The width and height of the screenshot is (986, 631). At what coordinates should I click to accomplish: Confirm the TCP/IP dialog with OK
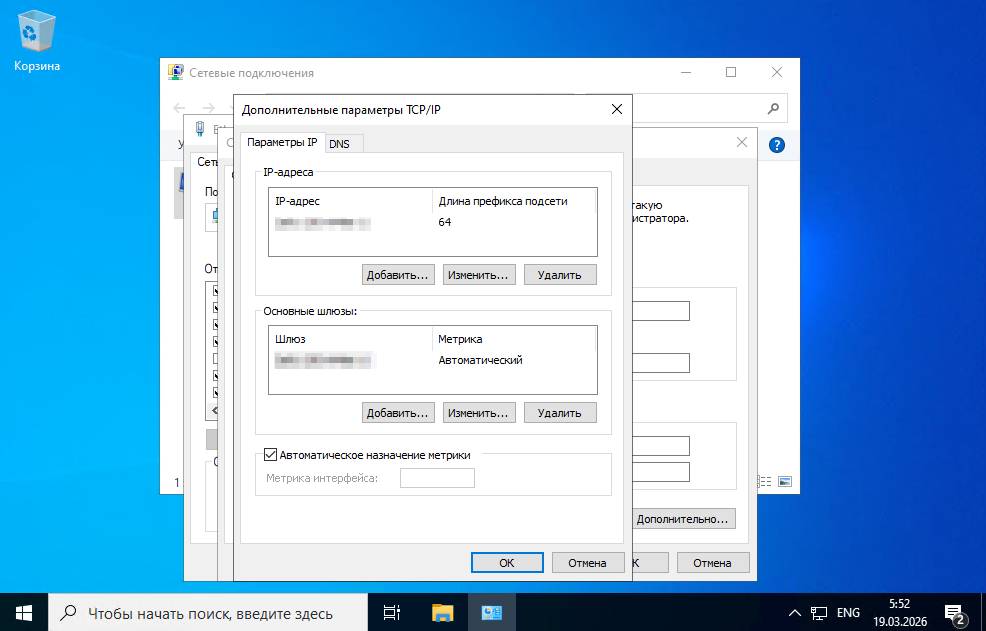[x=506, y=563]
